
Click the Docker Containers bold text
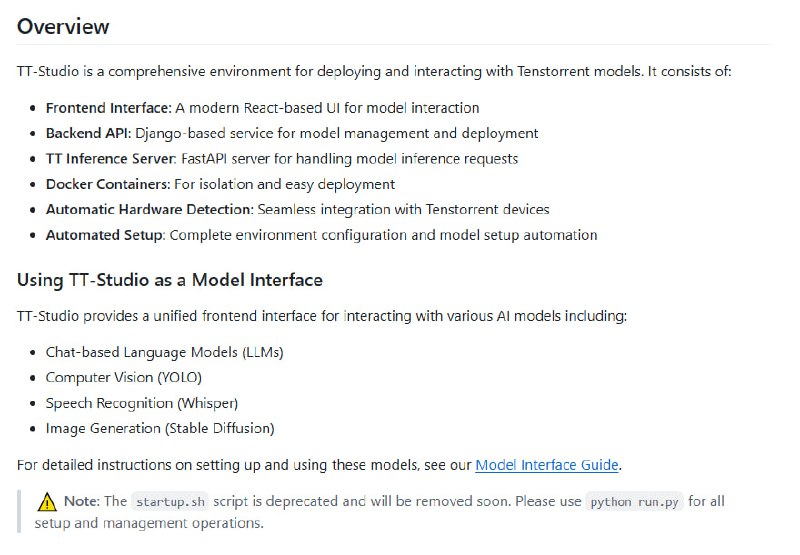[107, 184]
